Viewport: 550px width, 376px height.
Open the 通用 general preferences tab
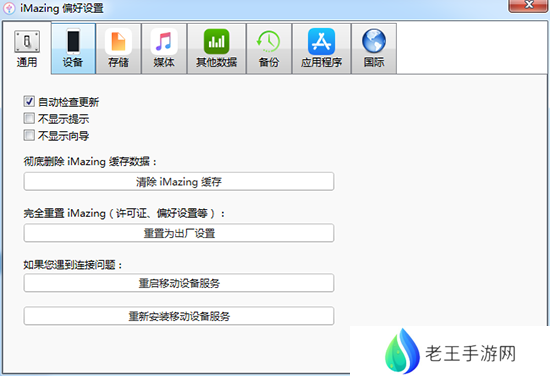click(27, 48)
